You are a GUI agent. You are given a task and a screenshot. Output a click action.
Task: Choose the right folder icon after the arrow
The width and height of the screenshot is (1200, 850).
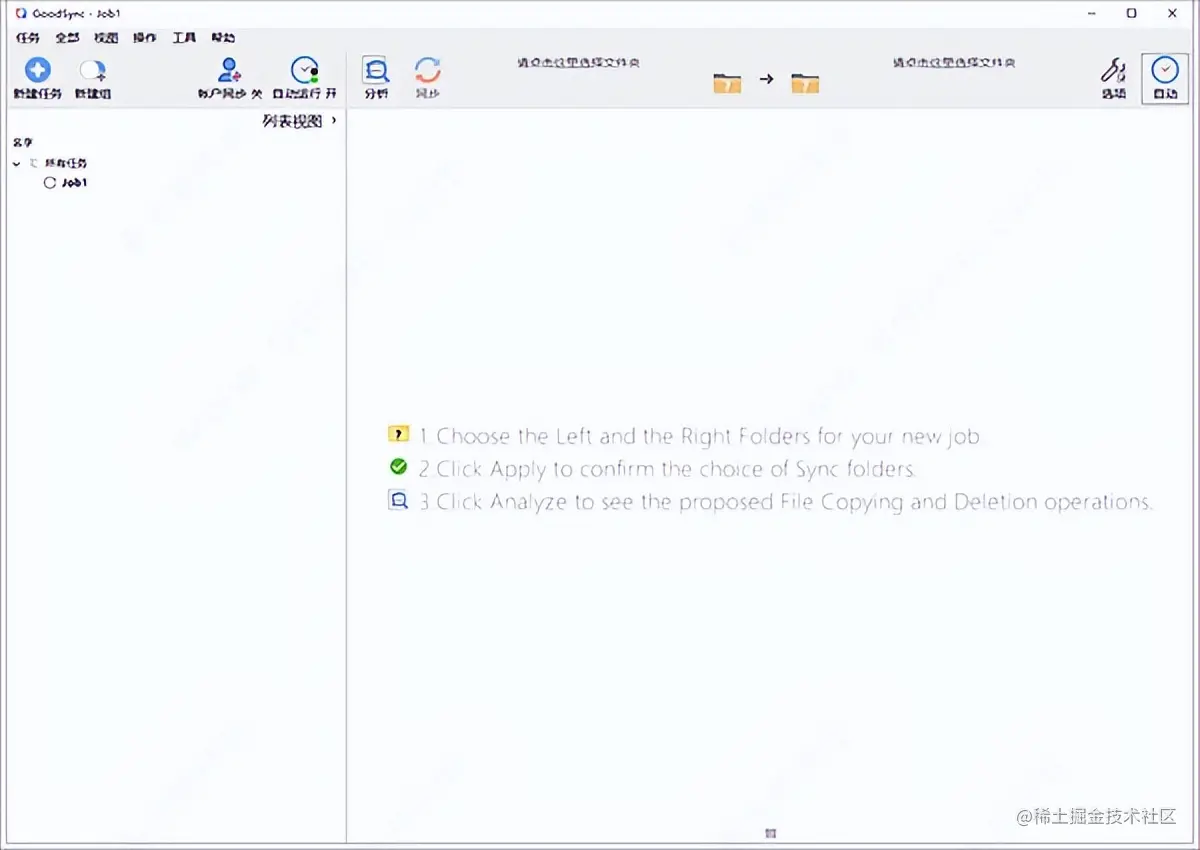(805, 83)
